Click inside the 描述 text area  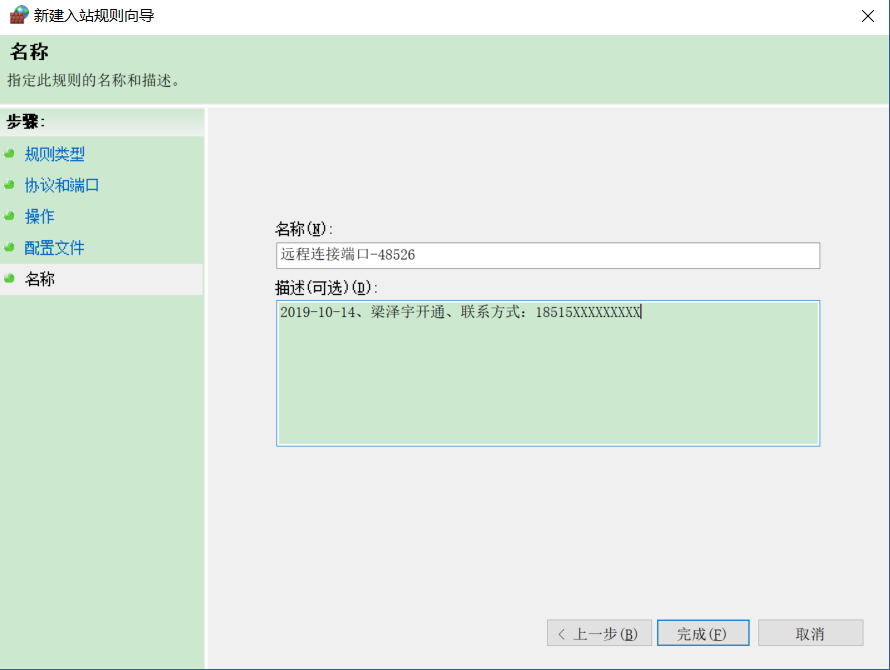point(547,380)
